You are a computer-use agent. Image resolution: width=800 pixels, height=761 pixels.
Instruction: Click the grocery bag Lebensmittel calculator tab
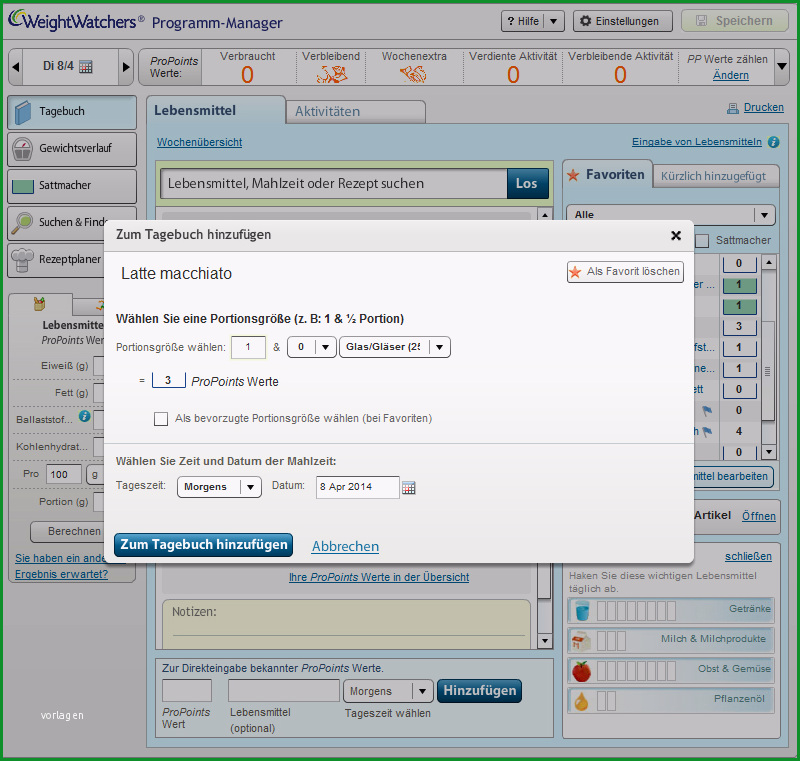pyautogui.click(x=40, y=304)
